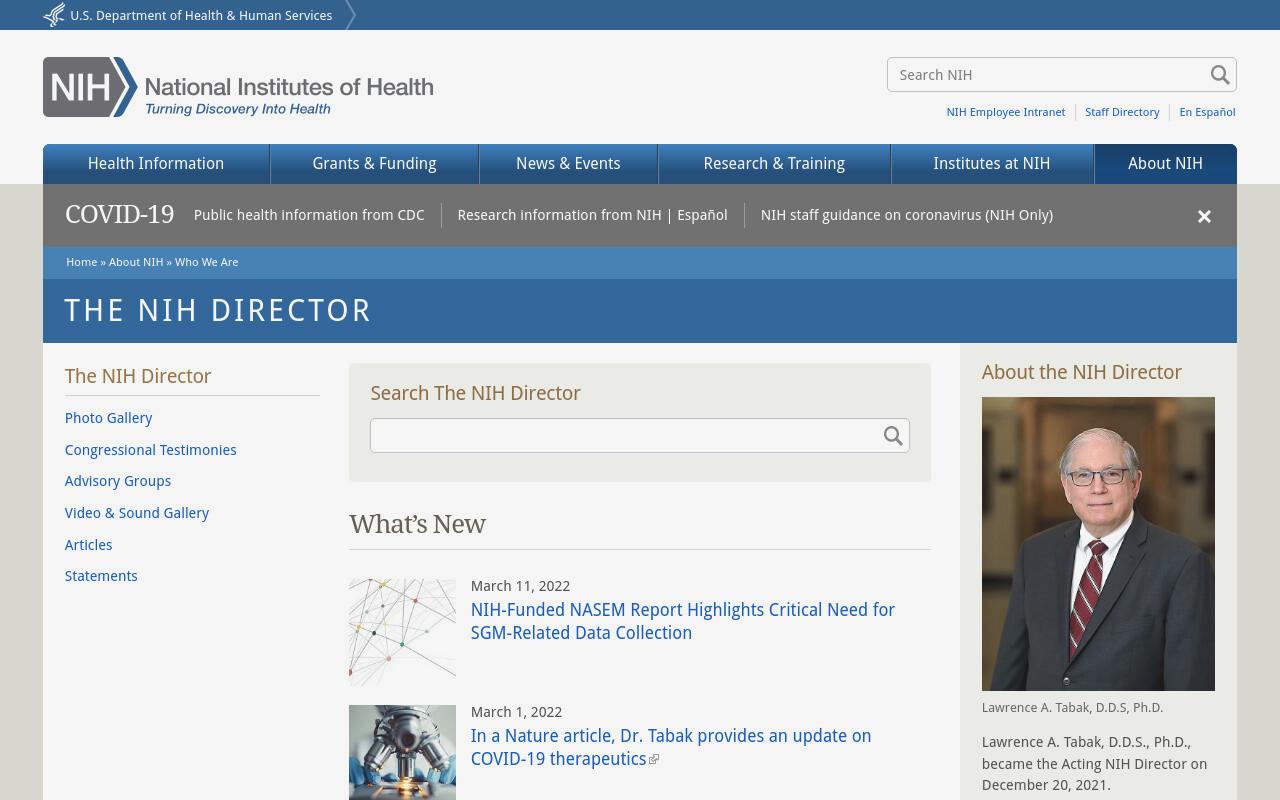Click the March 1, 2022 date
This screenshot has width=1280, height=800.
pyautogui.click(x=516, y=712)
